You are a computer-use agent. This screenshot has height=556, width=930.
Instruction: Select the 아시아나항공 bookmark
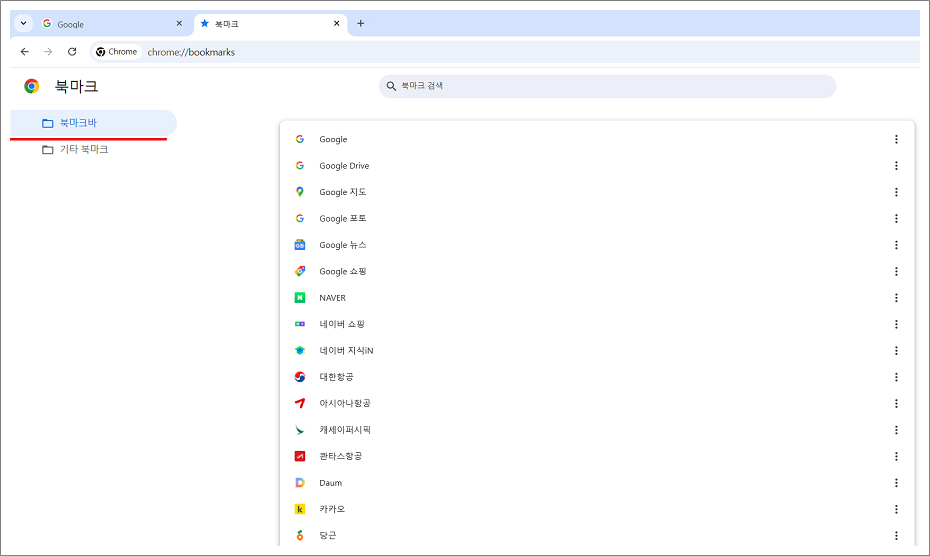pyautogui.click(x=597, y=404)
